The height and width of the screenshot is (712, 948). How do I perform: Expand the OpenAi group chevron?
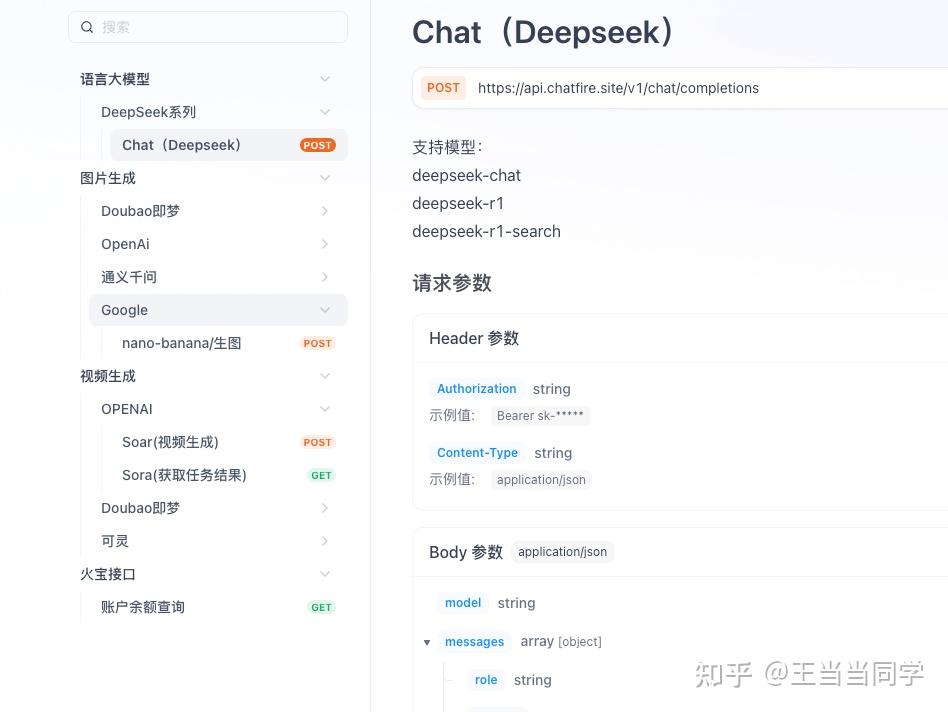(x=325, y=244)
